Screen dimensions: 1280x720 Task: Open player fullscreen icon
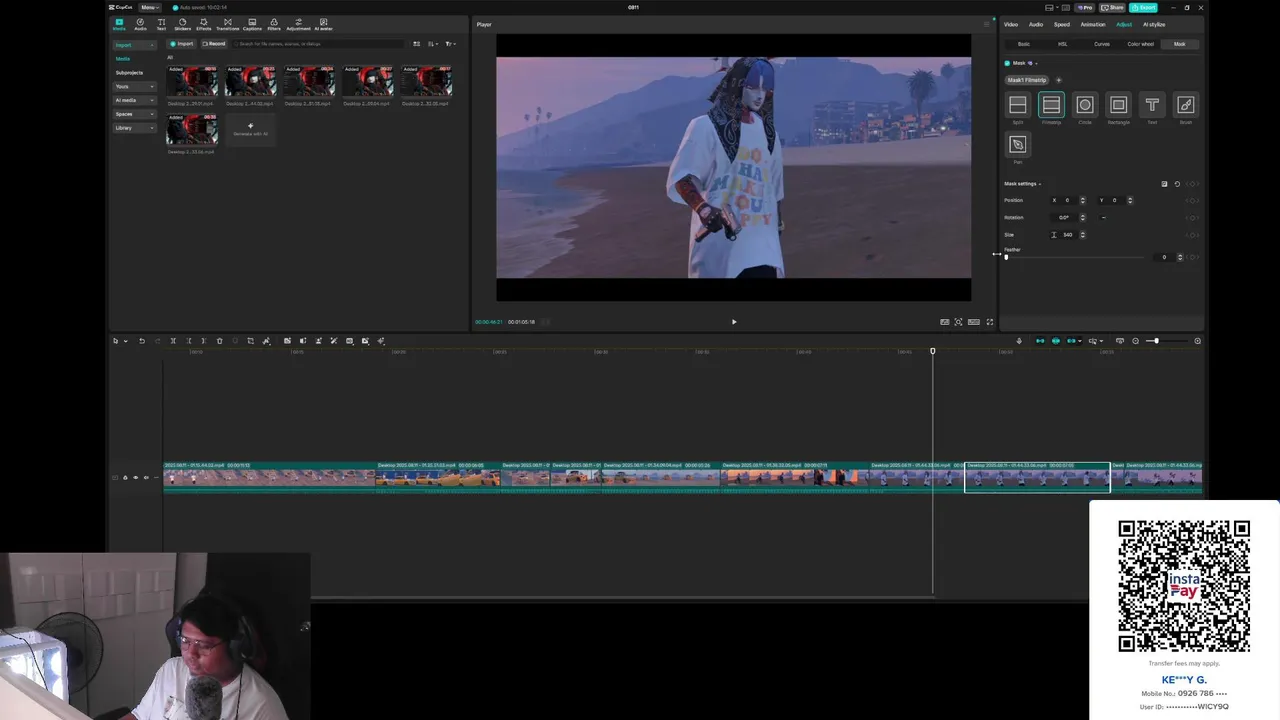click(x=990, y=322)
